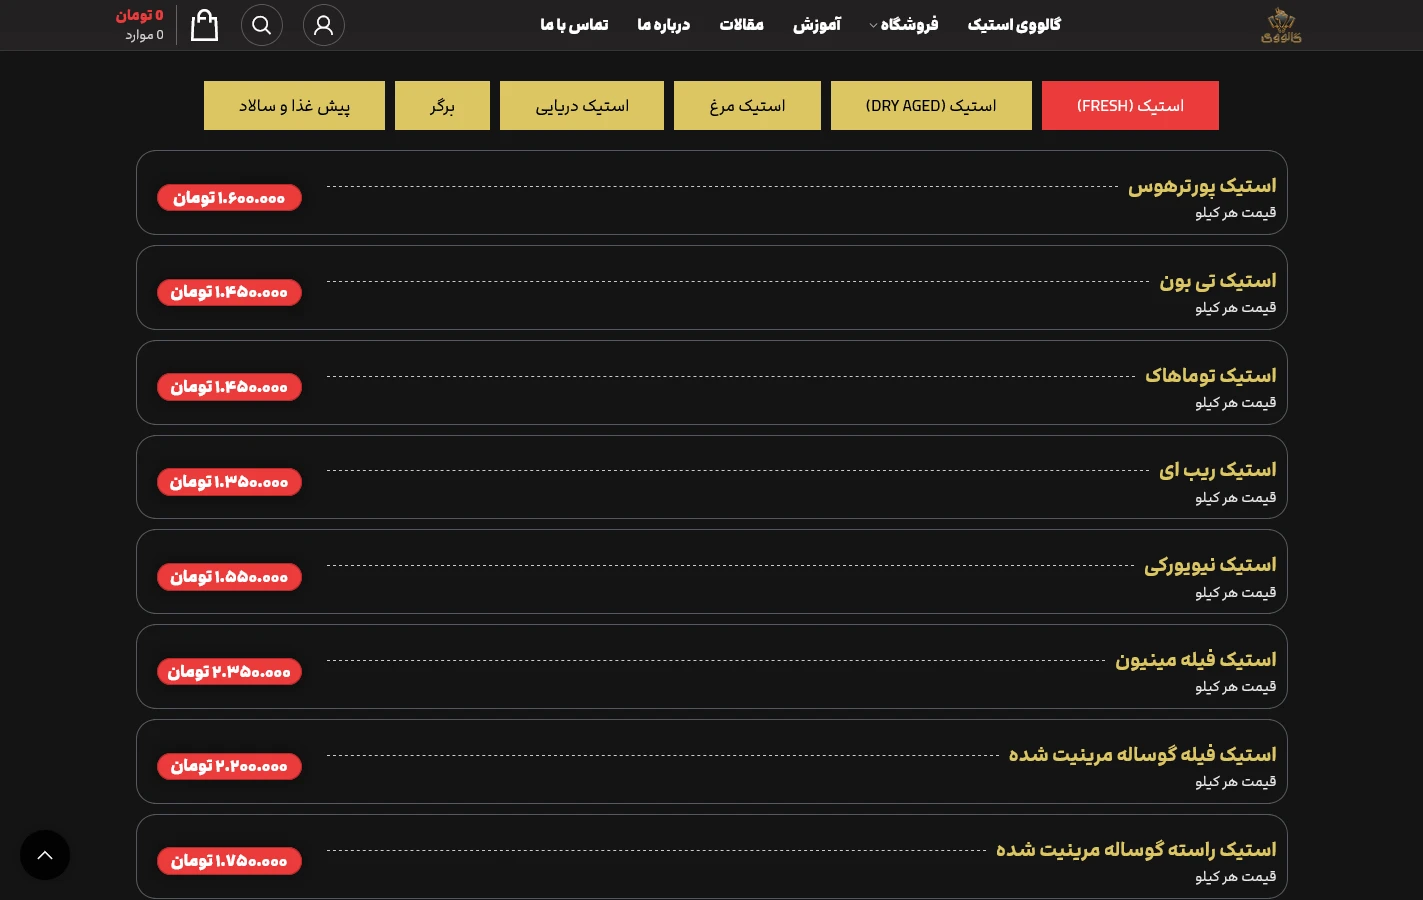
Task: Select the استیک (FRESH) tab
Action: pos(1130,106)
